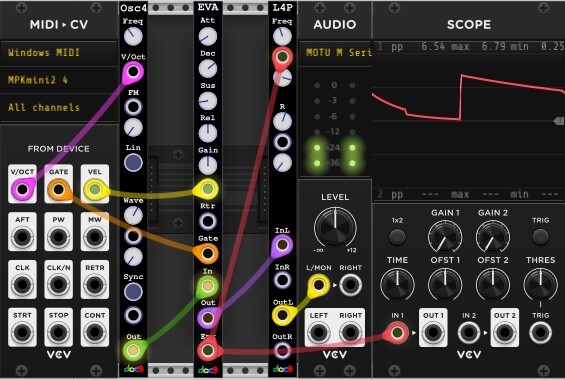
Task: Click the AFT output jack on MIDI-CV
Action: (x=22, y=237)
